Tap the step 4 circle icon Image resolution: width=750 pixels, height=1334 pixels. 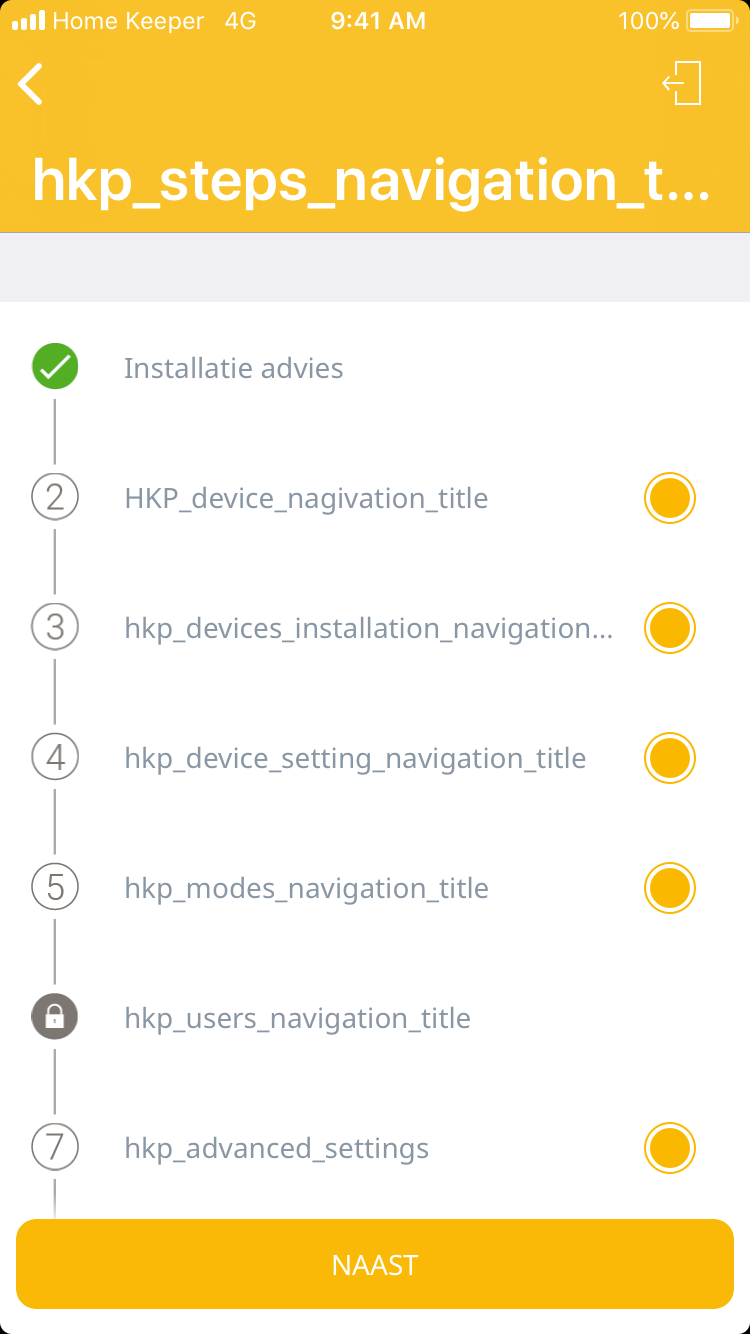click(x=55, y=757)
